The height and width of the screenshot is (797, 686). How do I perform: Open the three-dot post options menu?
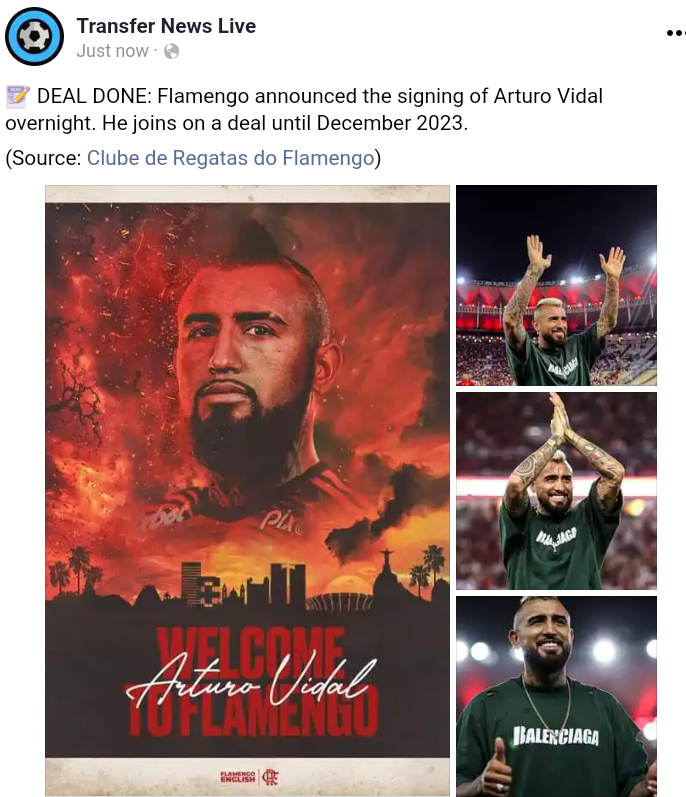pos(676,33)
